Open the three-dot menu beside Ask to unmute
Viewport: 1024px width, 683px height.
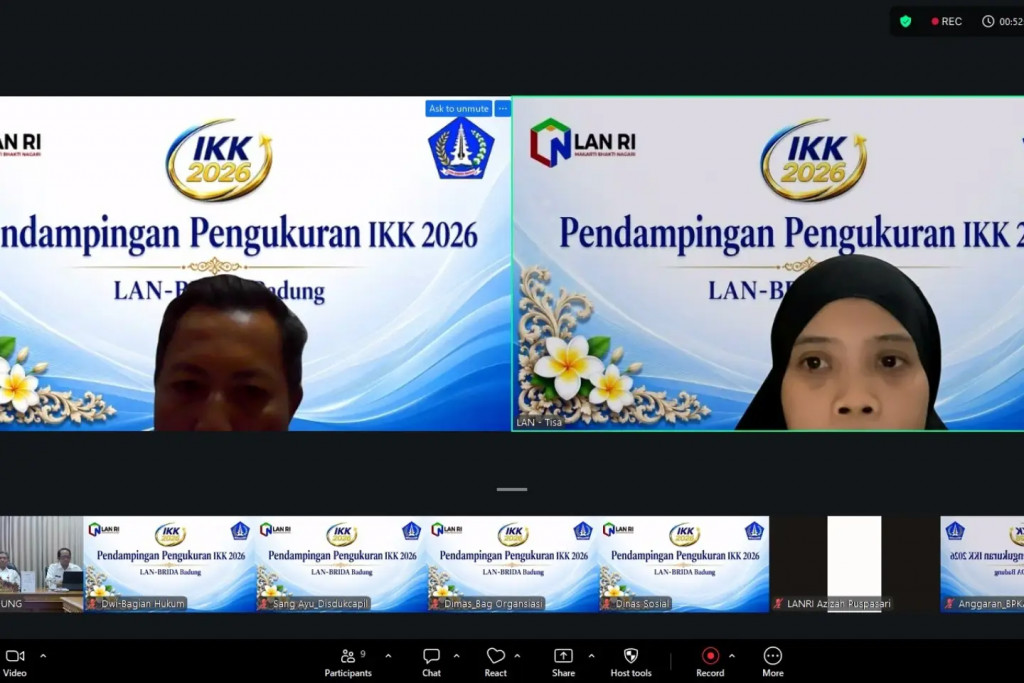tap(502, 108)
